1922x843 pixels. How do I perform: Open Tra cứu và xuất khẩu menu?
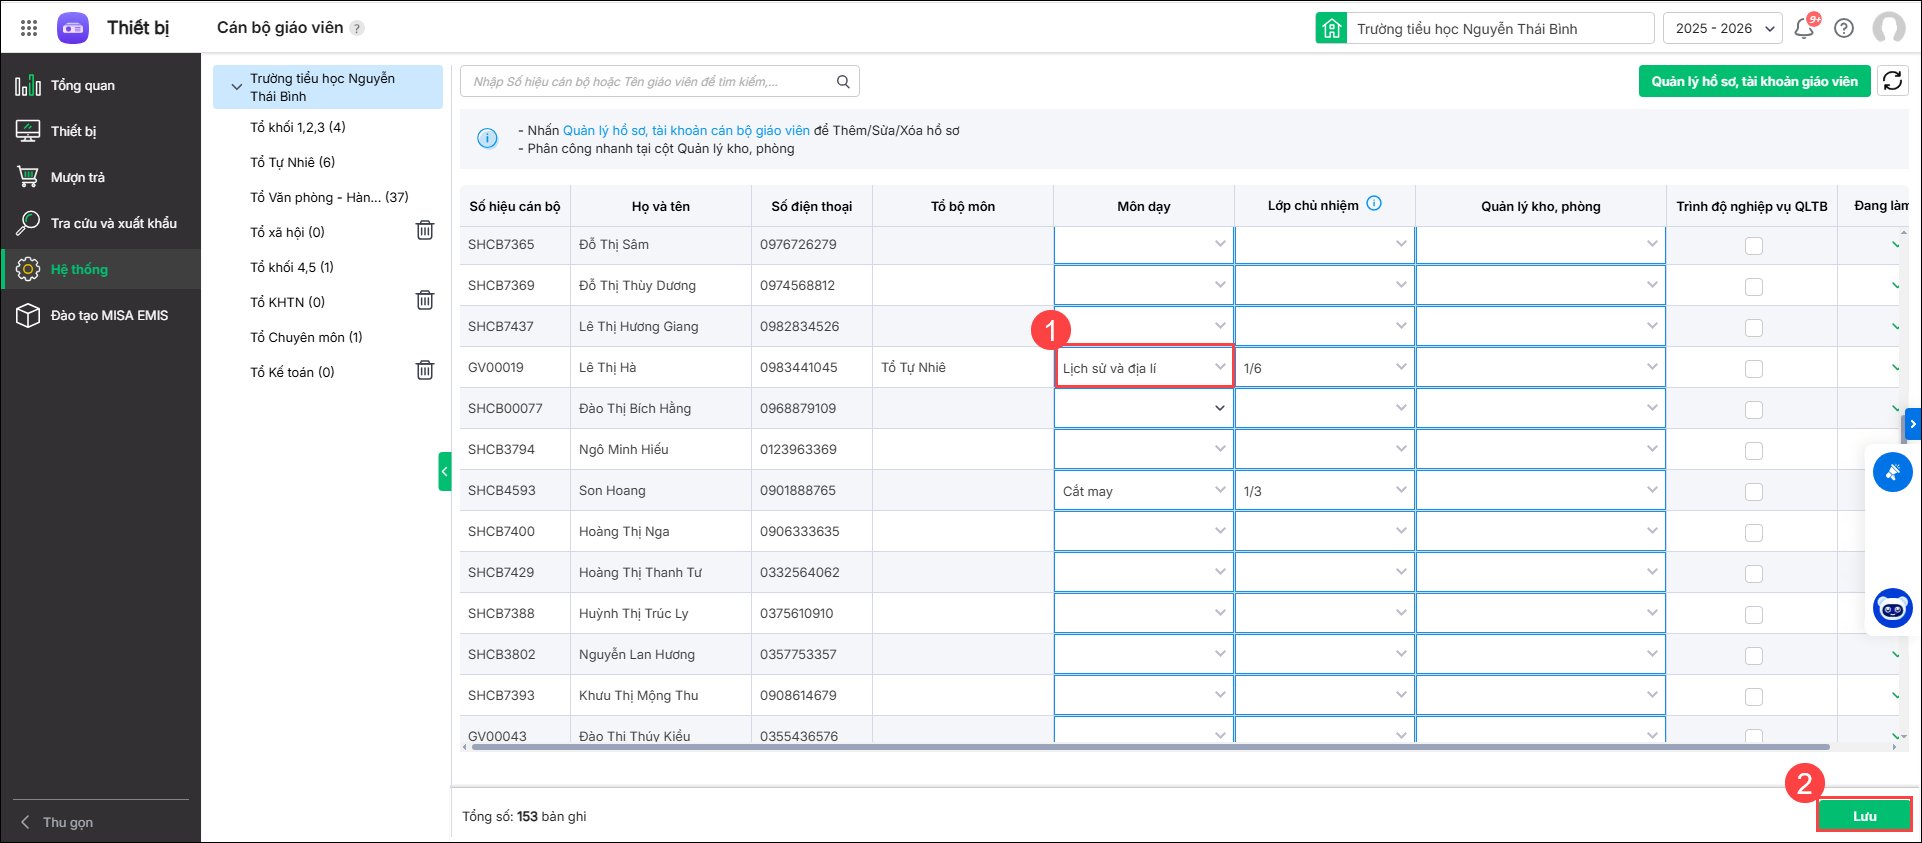pyautogui.click(x=113, y=223)
